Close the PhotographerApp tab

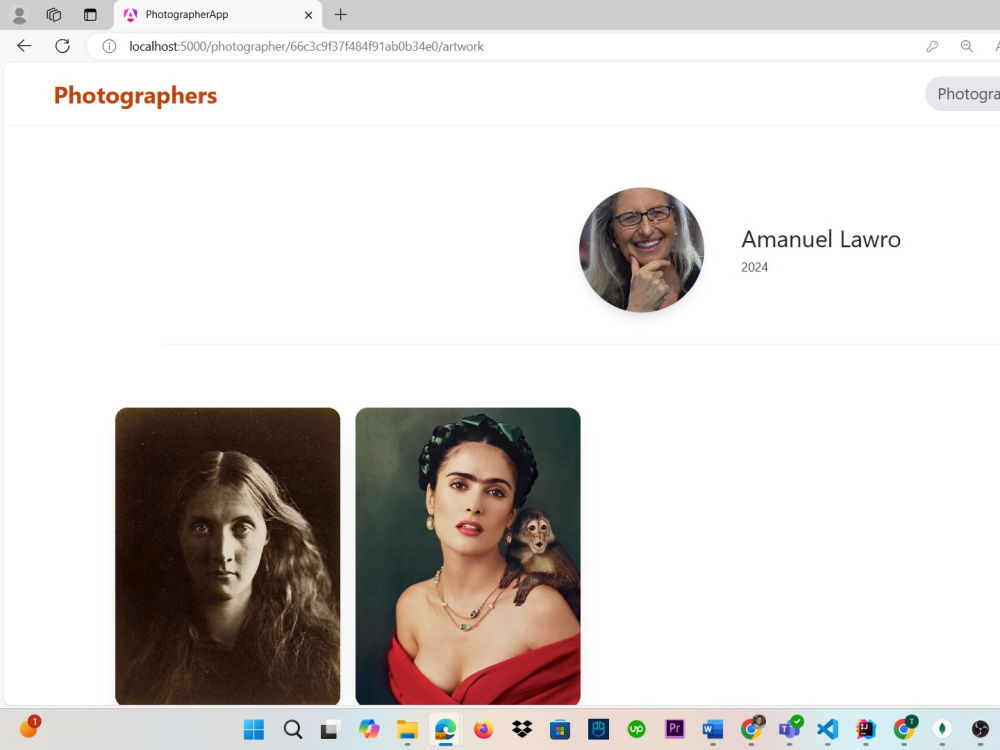pos(308,15)
